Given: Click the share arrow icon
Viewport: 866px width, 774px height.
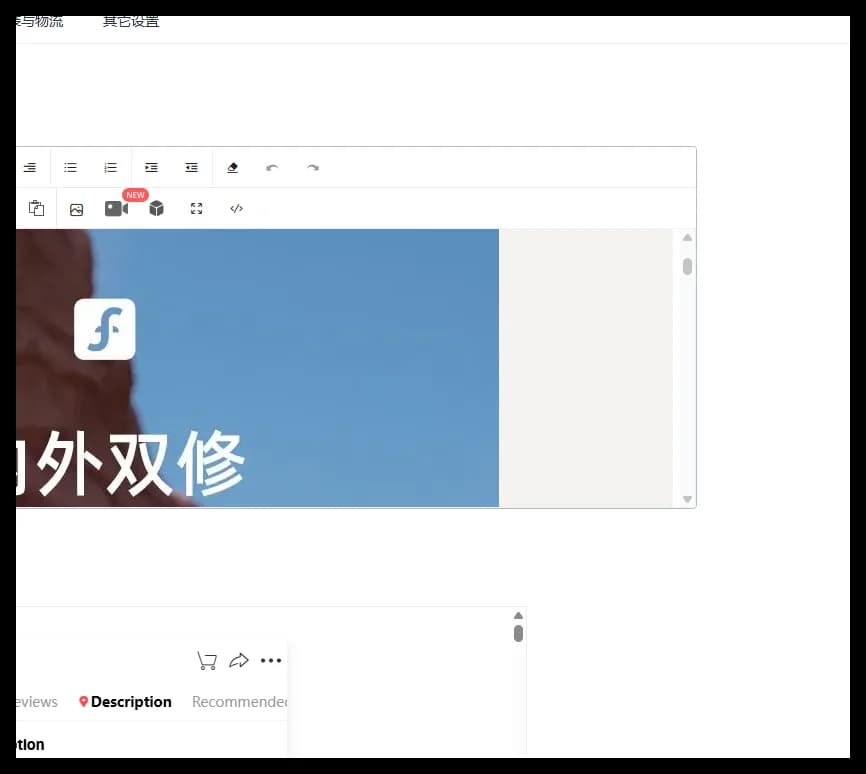Looking at the screenshot, I should (239, 660).
